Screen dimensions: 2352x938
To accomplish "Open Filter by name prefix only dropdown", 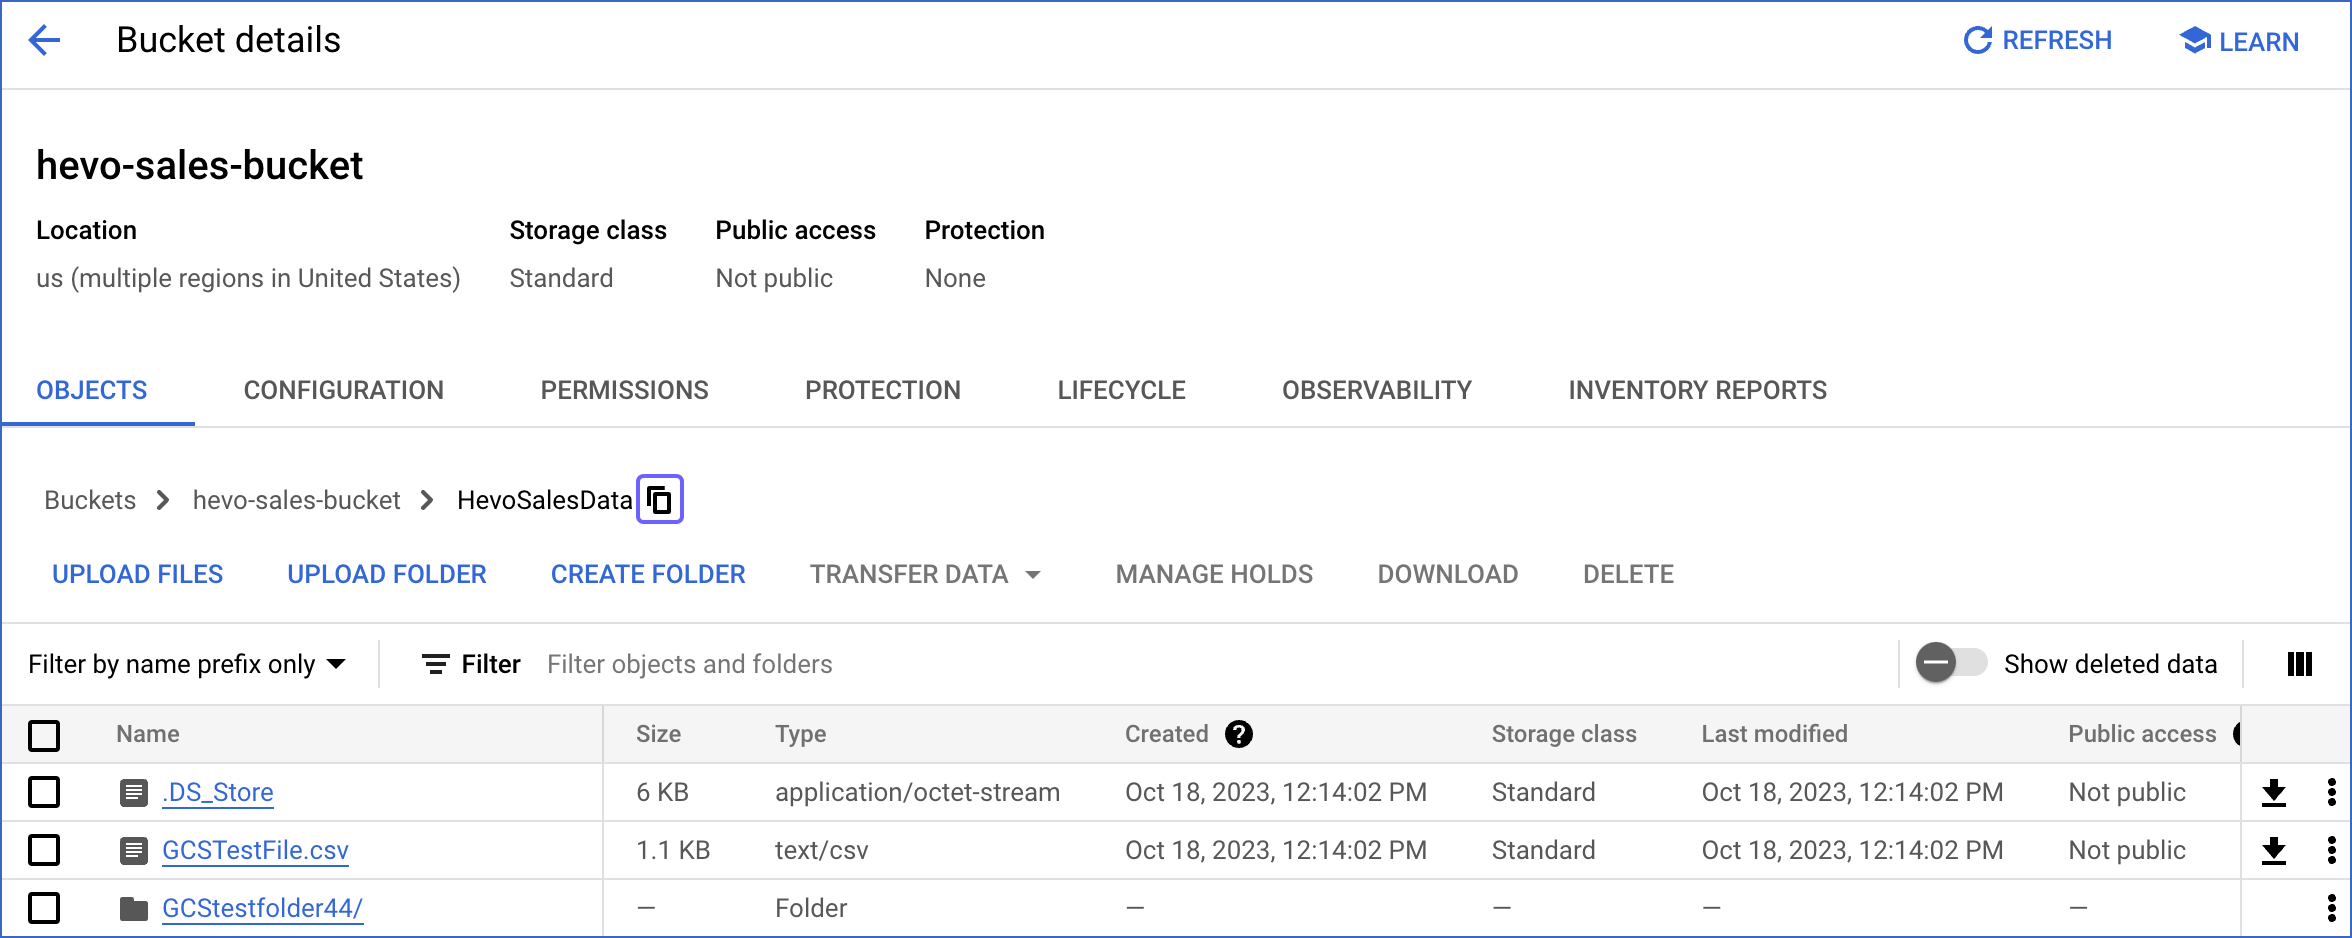I will pyautogui.click(x=187, y=664).
